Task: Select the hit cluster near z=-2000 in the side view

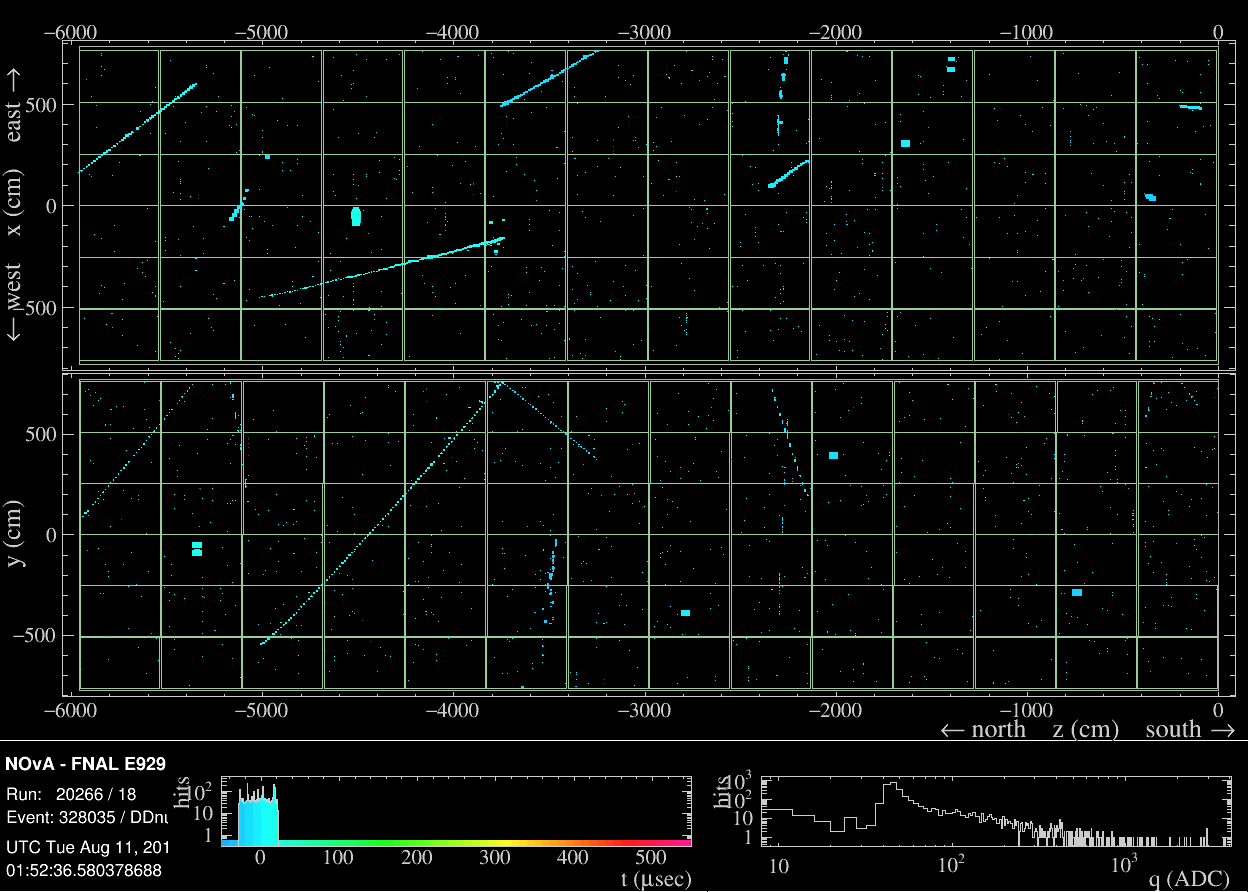Action: [833, 455]
